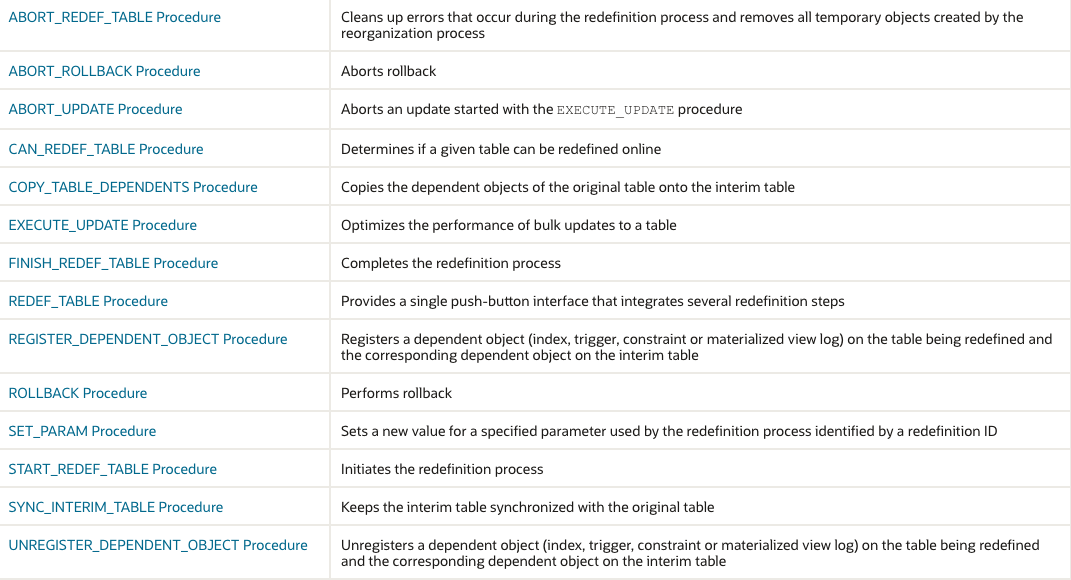Image resolution: width=1071 pixels, height=580 pixels.
Task: Open UNREGISTER_DEPENDENT_OBJECT Procedure link
Action: tap(157, 545)
